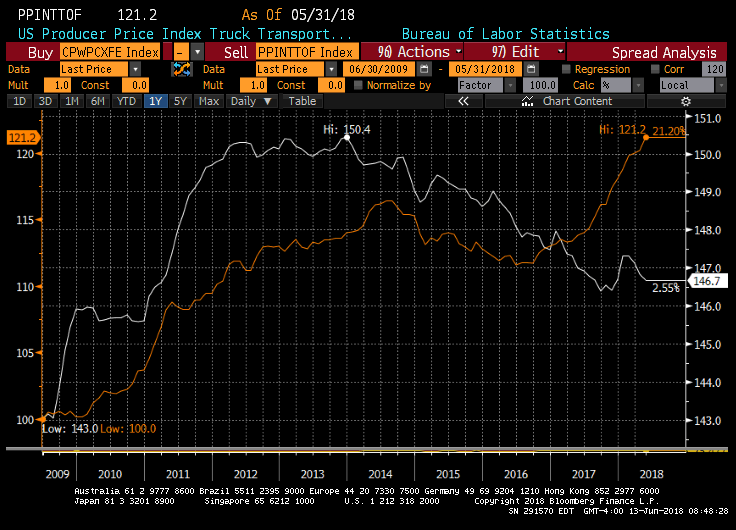Viewport: 736px width, 530px height.
Task: Select the YTD range tab
Action: pos(126,101)
